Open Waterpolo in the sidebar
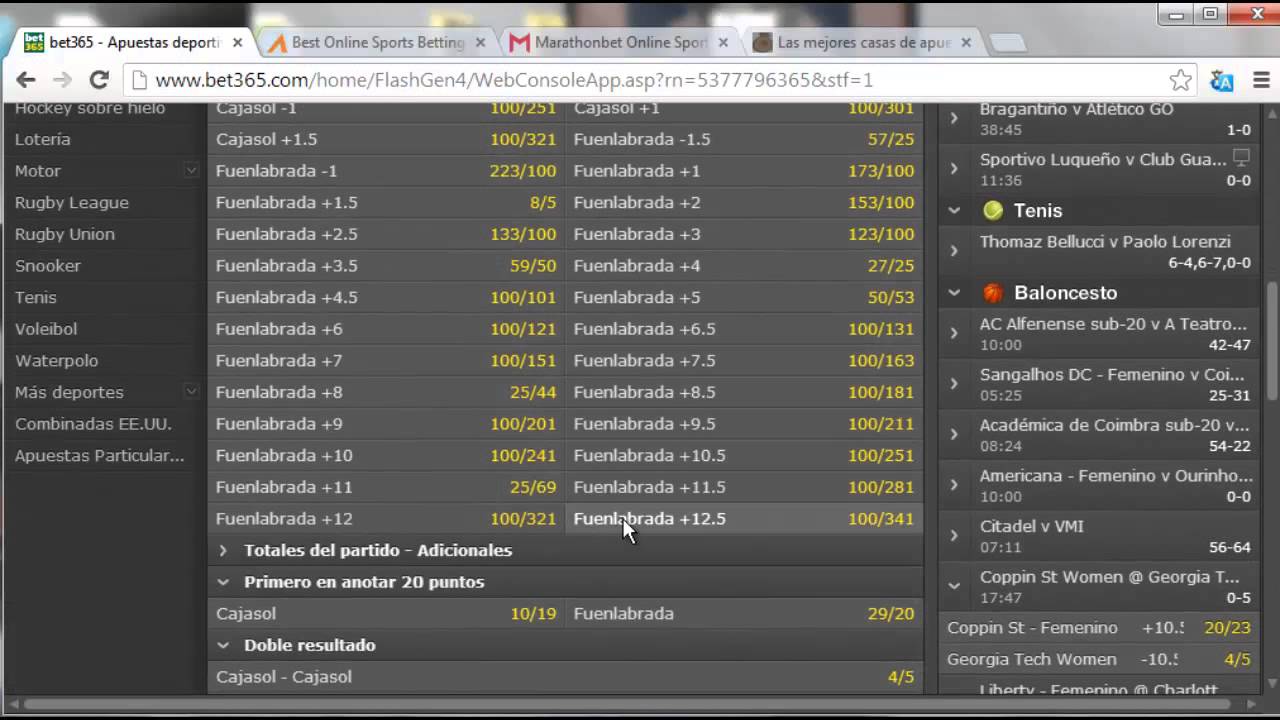This screenshot has width=1280, height=720. tap(56, 361)
